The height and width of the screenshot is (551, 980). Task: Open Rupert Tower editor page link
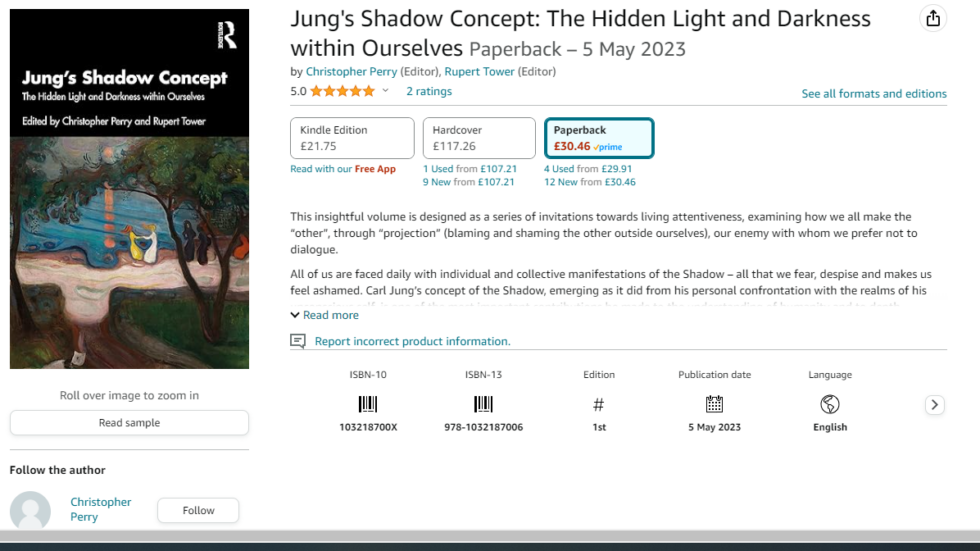point(479,71)
